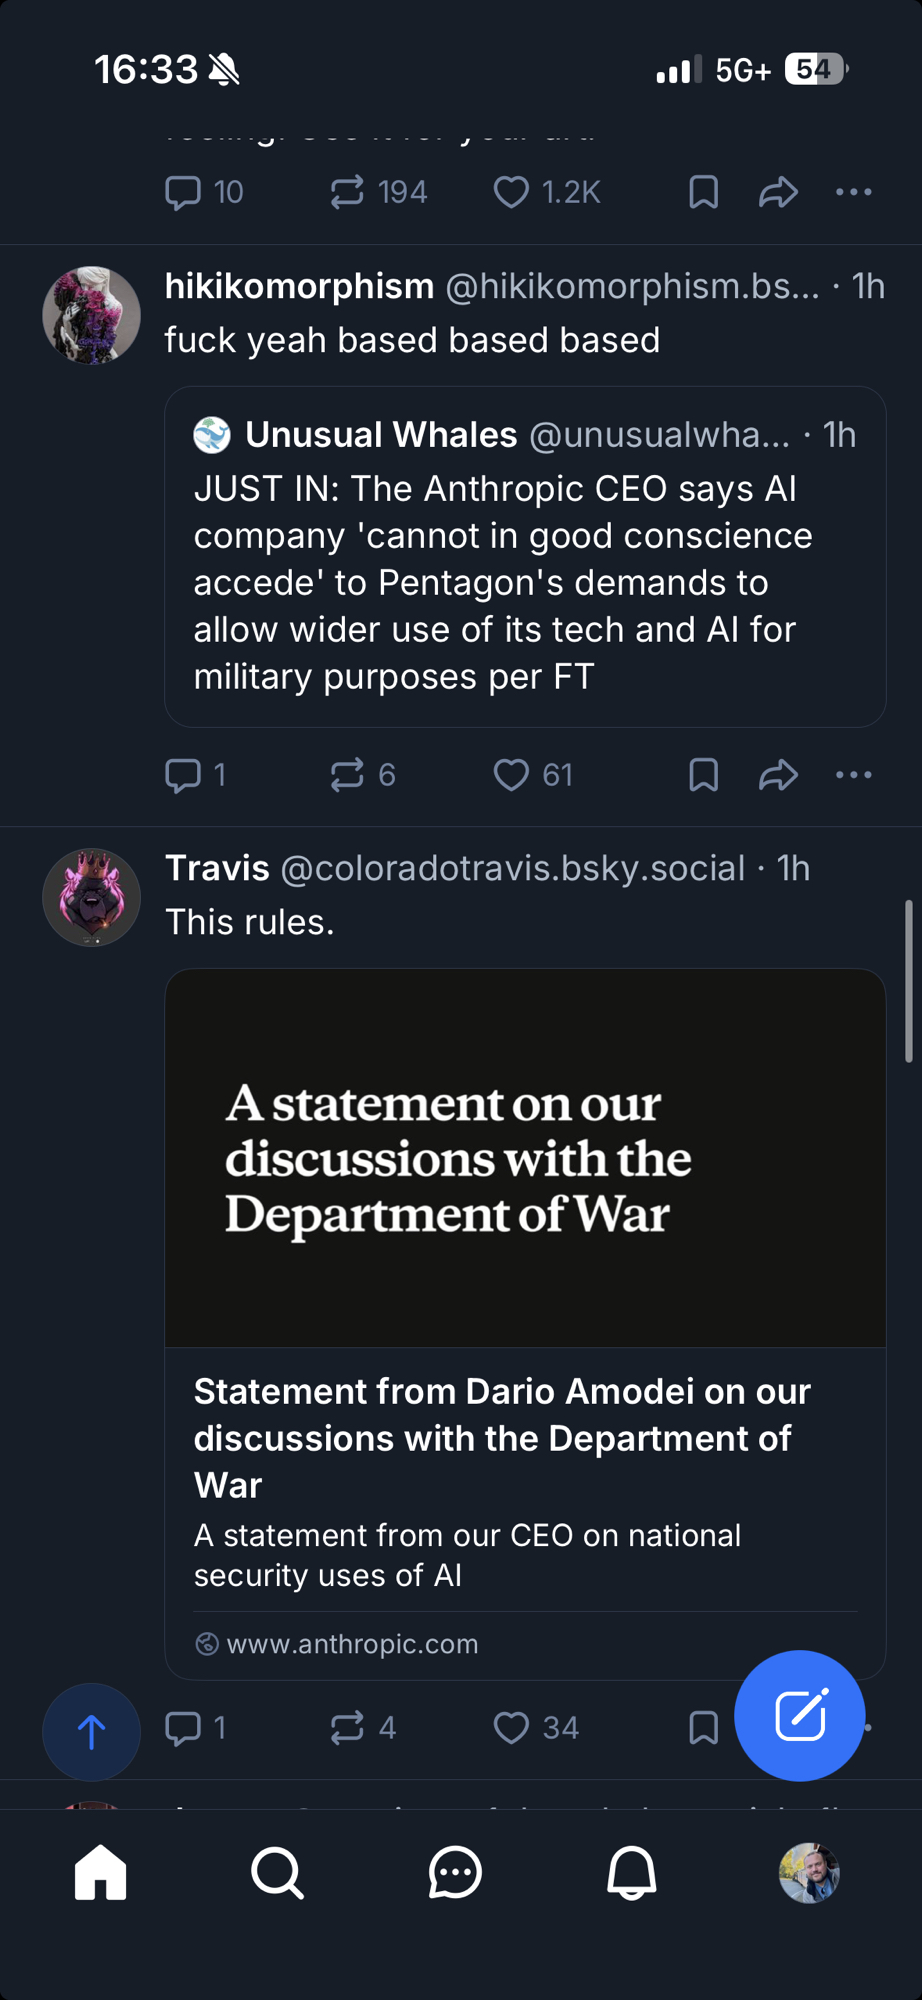
Task: Open more options on the 1.2K-likes post
Action: pos(853,192)
